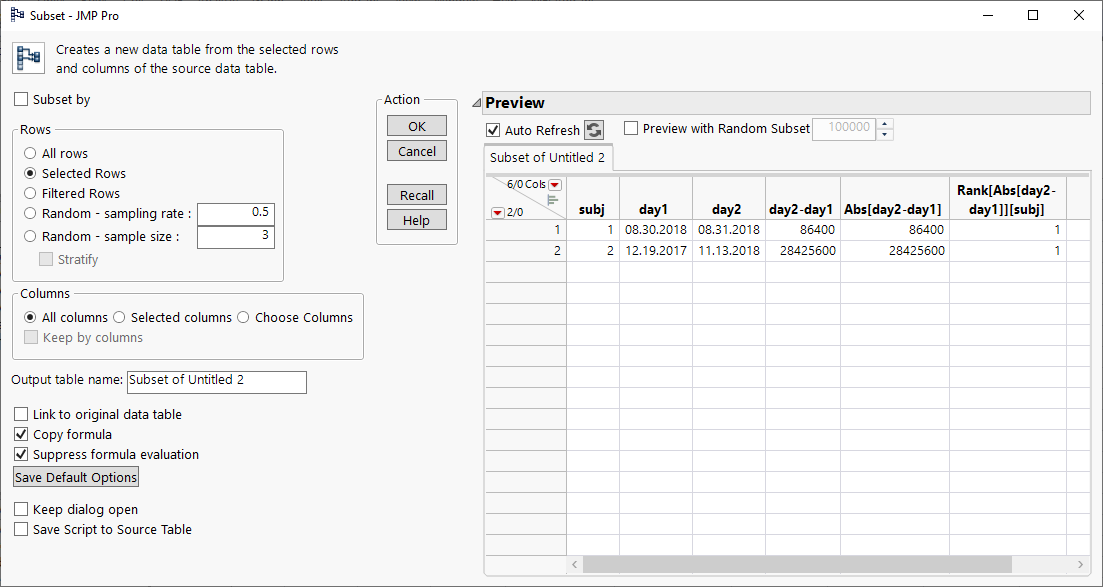1103x587 pixels.
Task: Switch to the Subset of Untitled 2 tab
Action: point(548,157)
